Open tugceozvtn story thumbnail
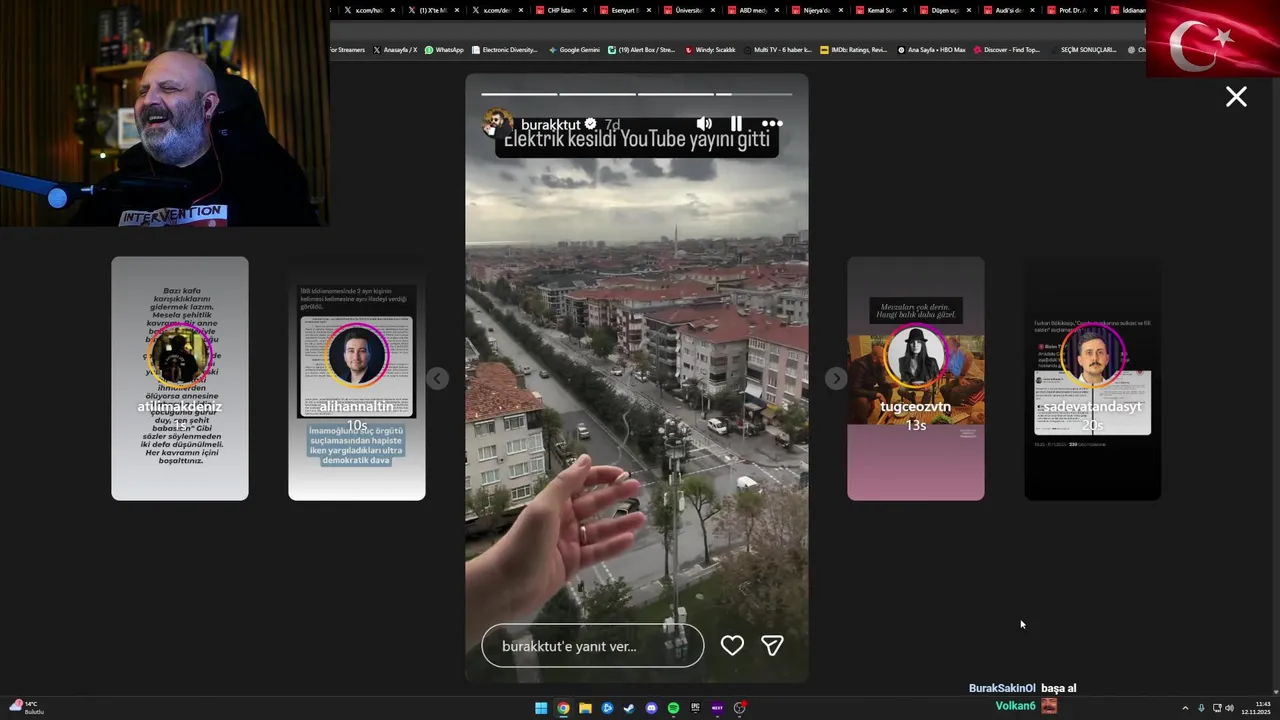Viewport: 1280px width, 720px height. coord(916,378)
